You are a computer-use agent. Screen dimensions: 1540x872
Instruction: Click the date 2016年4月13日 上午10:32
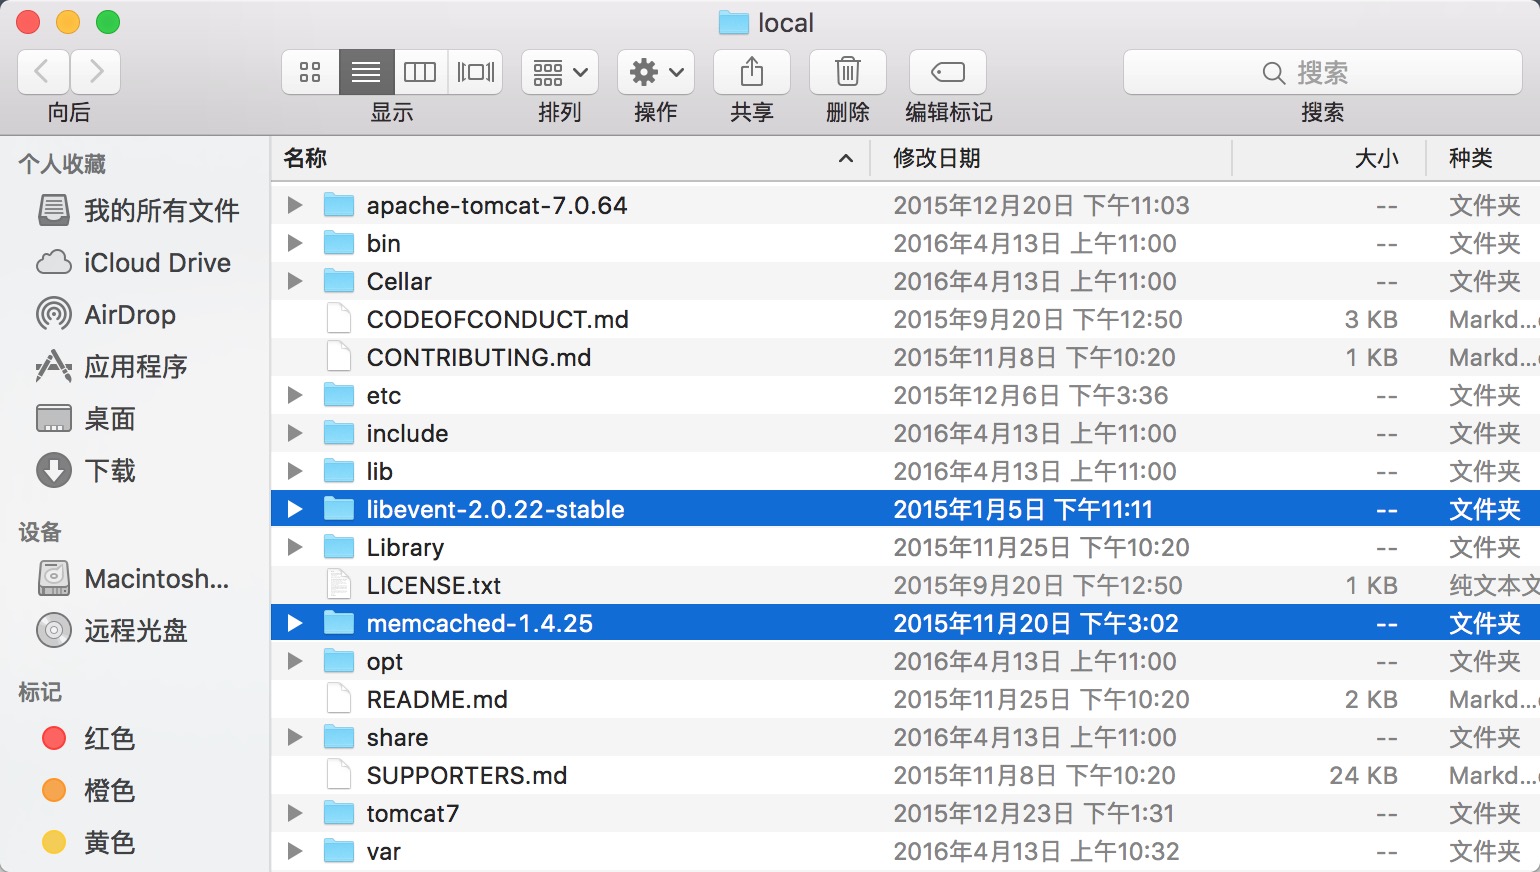point(1036,851)
